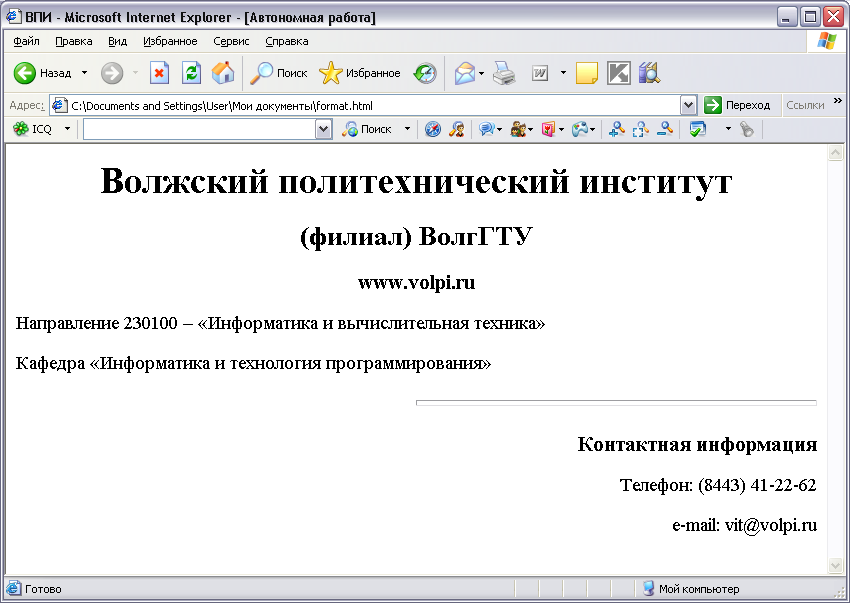Click the game controller icon in ICQ toolbar
This screenshot has width=850, height=603.
pos(580,129)
